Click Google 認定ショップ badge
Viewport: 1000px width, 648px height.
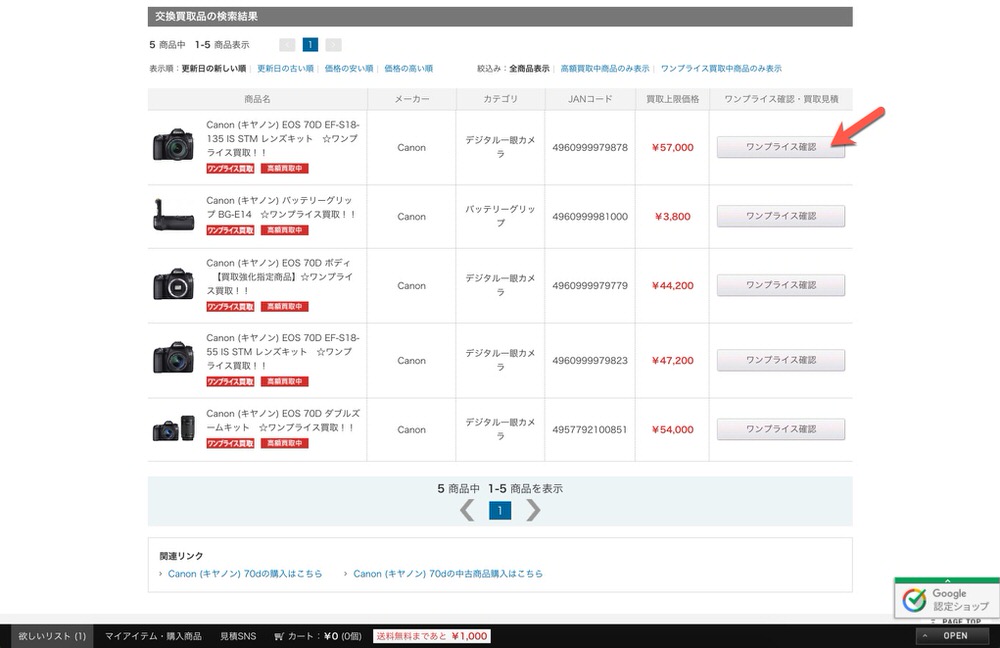coord(946,600)
